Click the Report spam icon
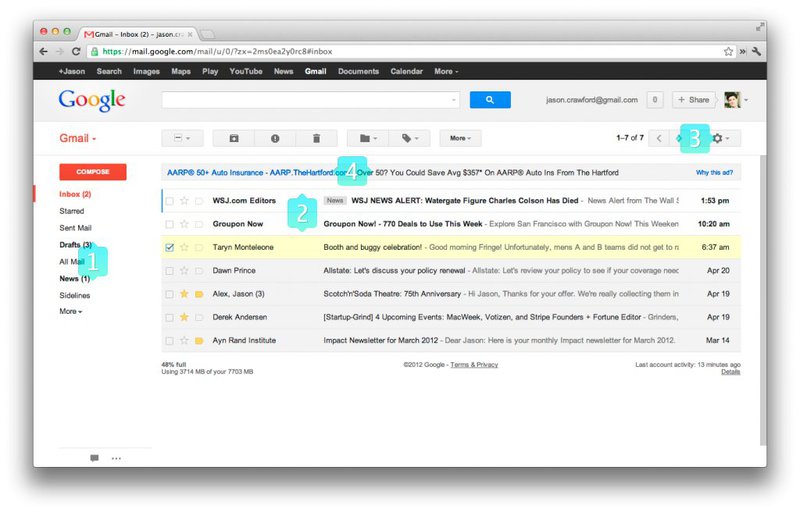Viewport: 800px width, 513px height. pyautogui.click(x=275, y=138)
